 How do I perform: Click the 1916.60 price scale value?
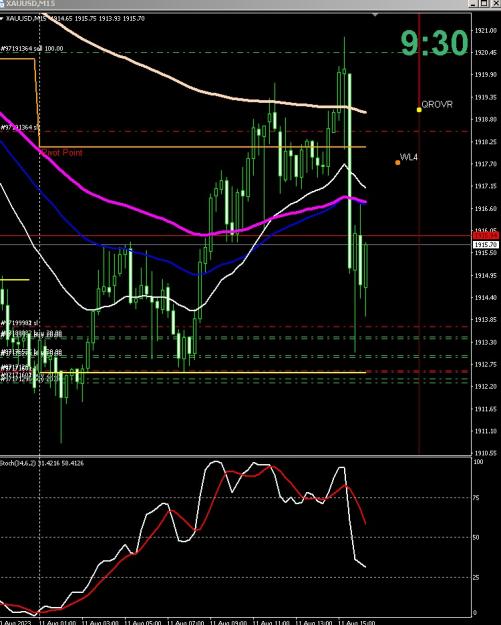(x=485, y=208)
